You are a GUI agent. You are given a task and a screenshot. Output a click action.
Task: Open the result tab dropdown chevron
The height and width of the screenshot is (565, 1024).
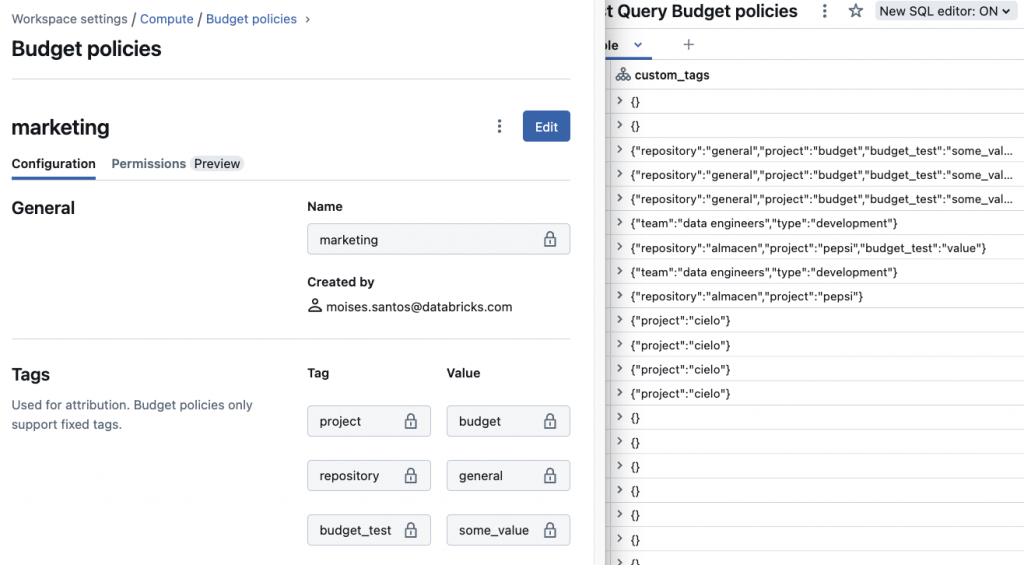[x=638, y=45]
